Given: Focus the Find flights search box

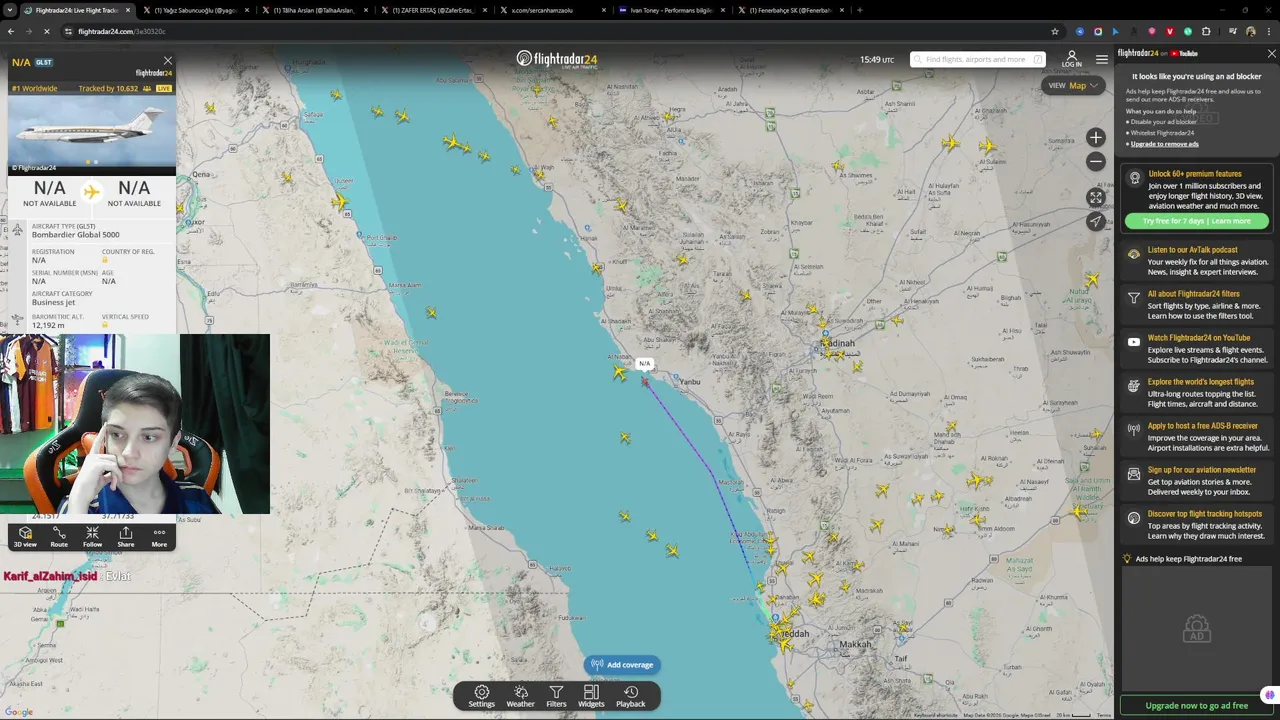Looking at the screenshot, I should (977, 59).
